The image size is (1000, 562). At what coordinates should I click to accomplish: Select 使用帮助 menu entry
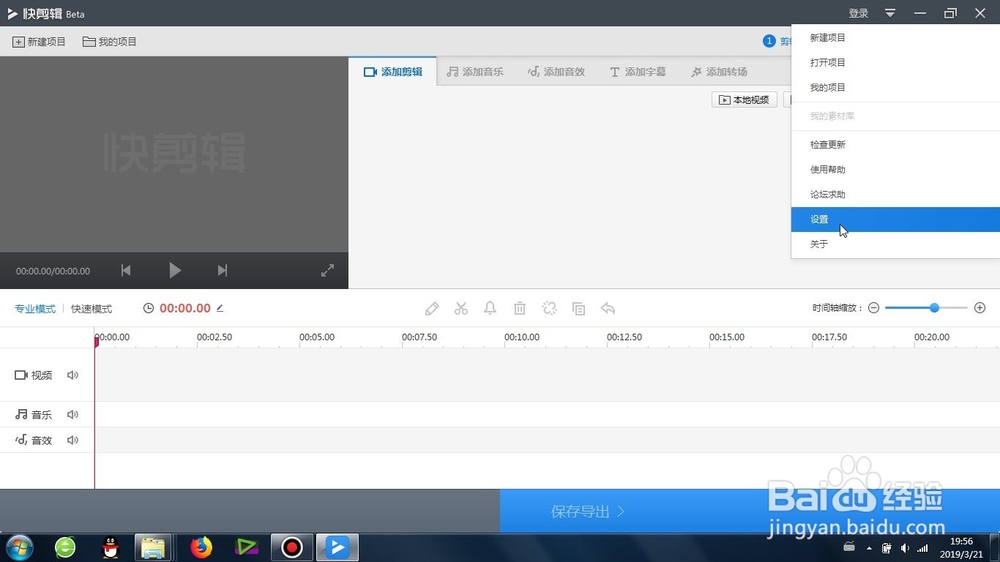895,170
